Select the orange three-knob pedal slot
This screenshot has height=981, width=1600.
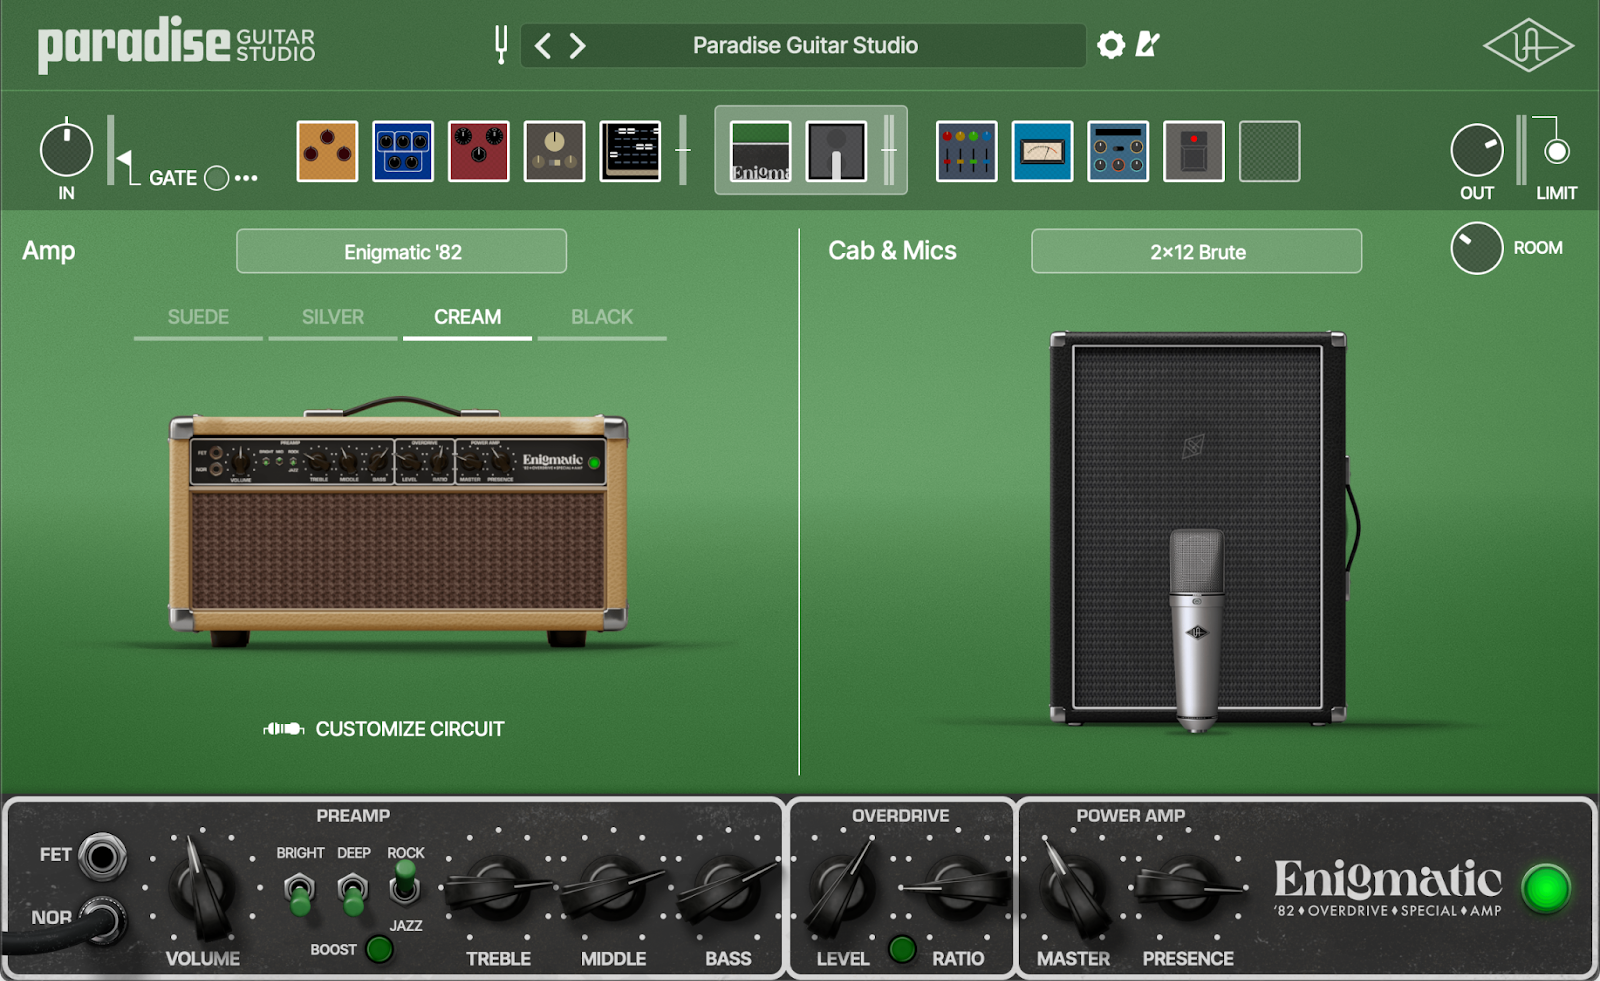tap(327, 152)
